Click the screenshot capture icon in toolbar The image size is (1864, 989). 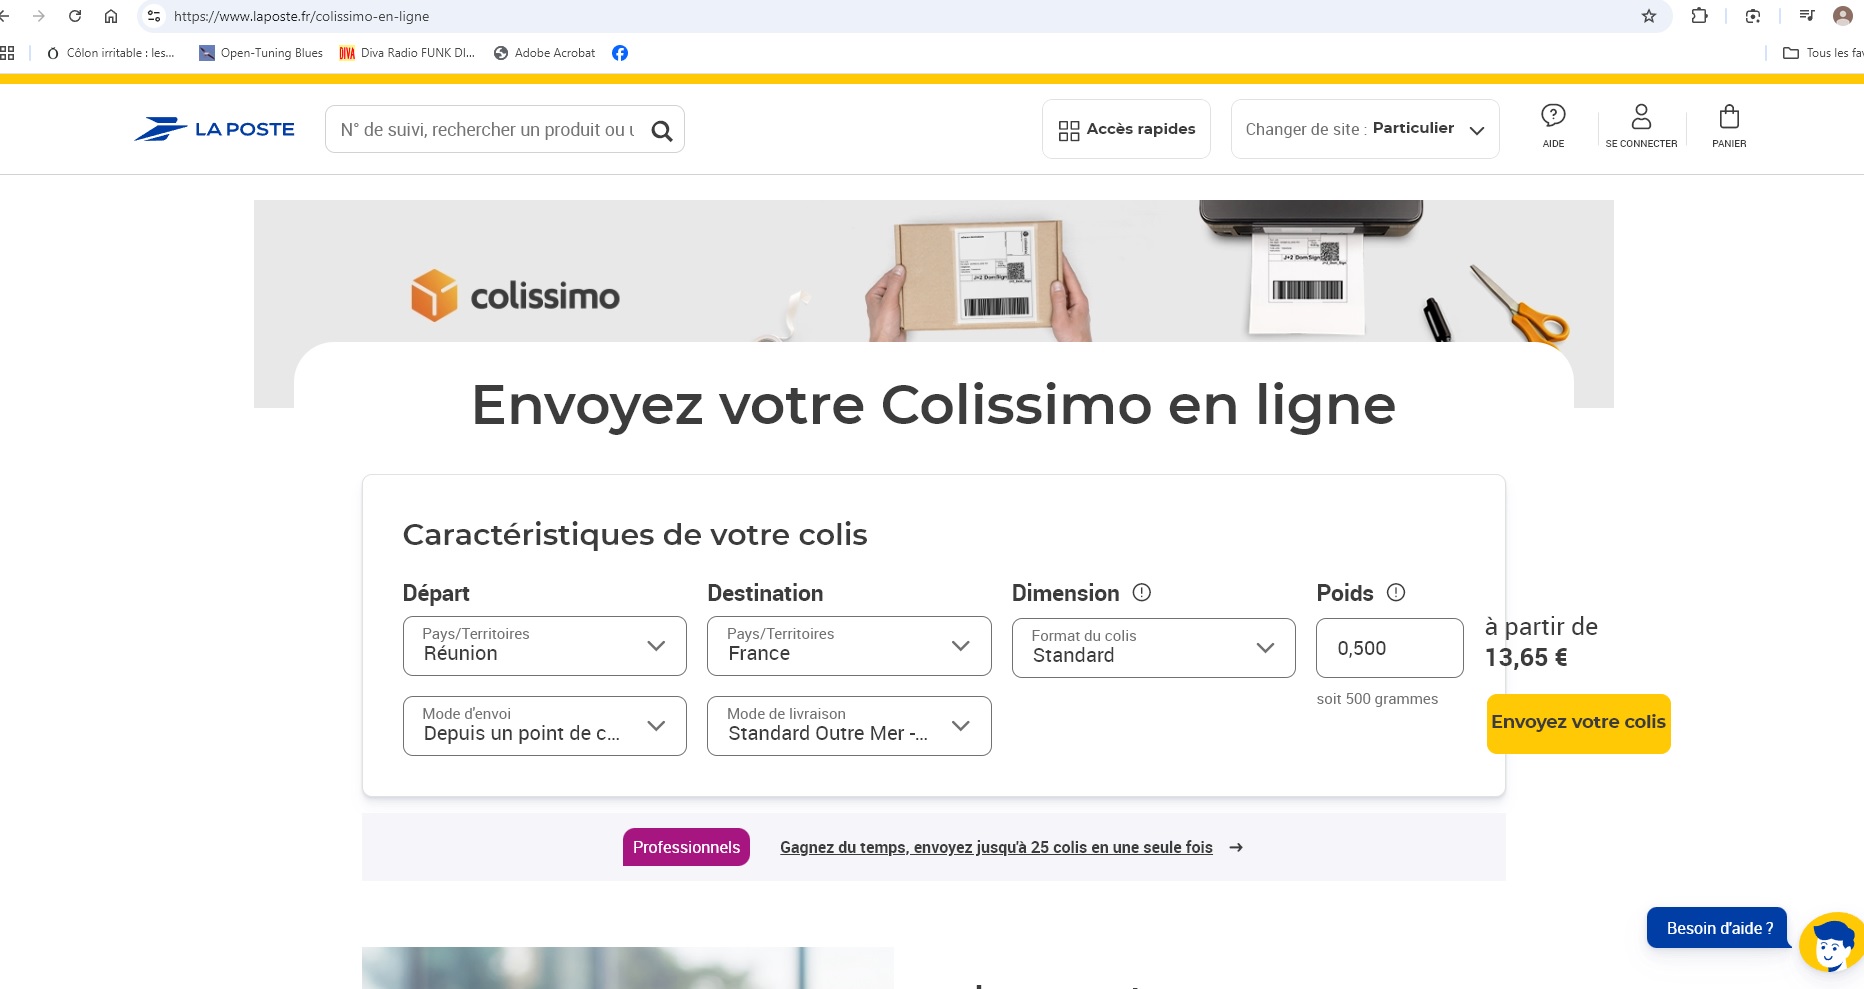[x=1753, y=16]
